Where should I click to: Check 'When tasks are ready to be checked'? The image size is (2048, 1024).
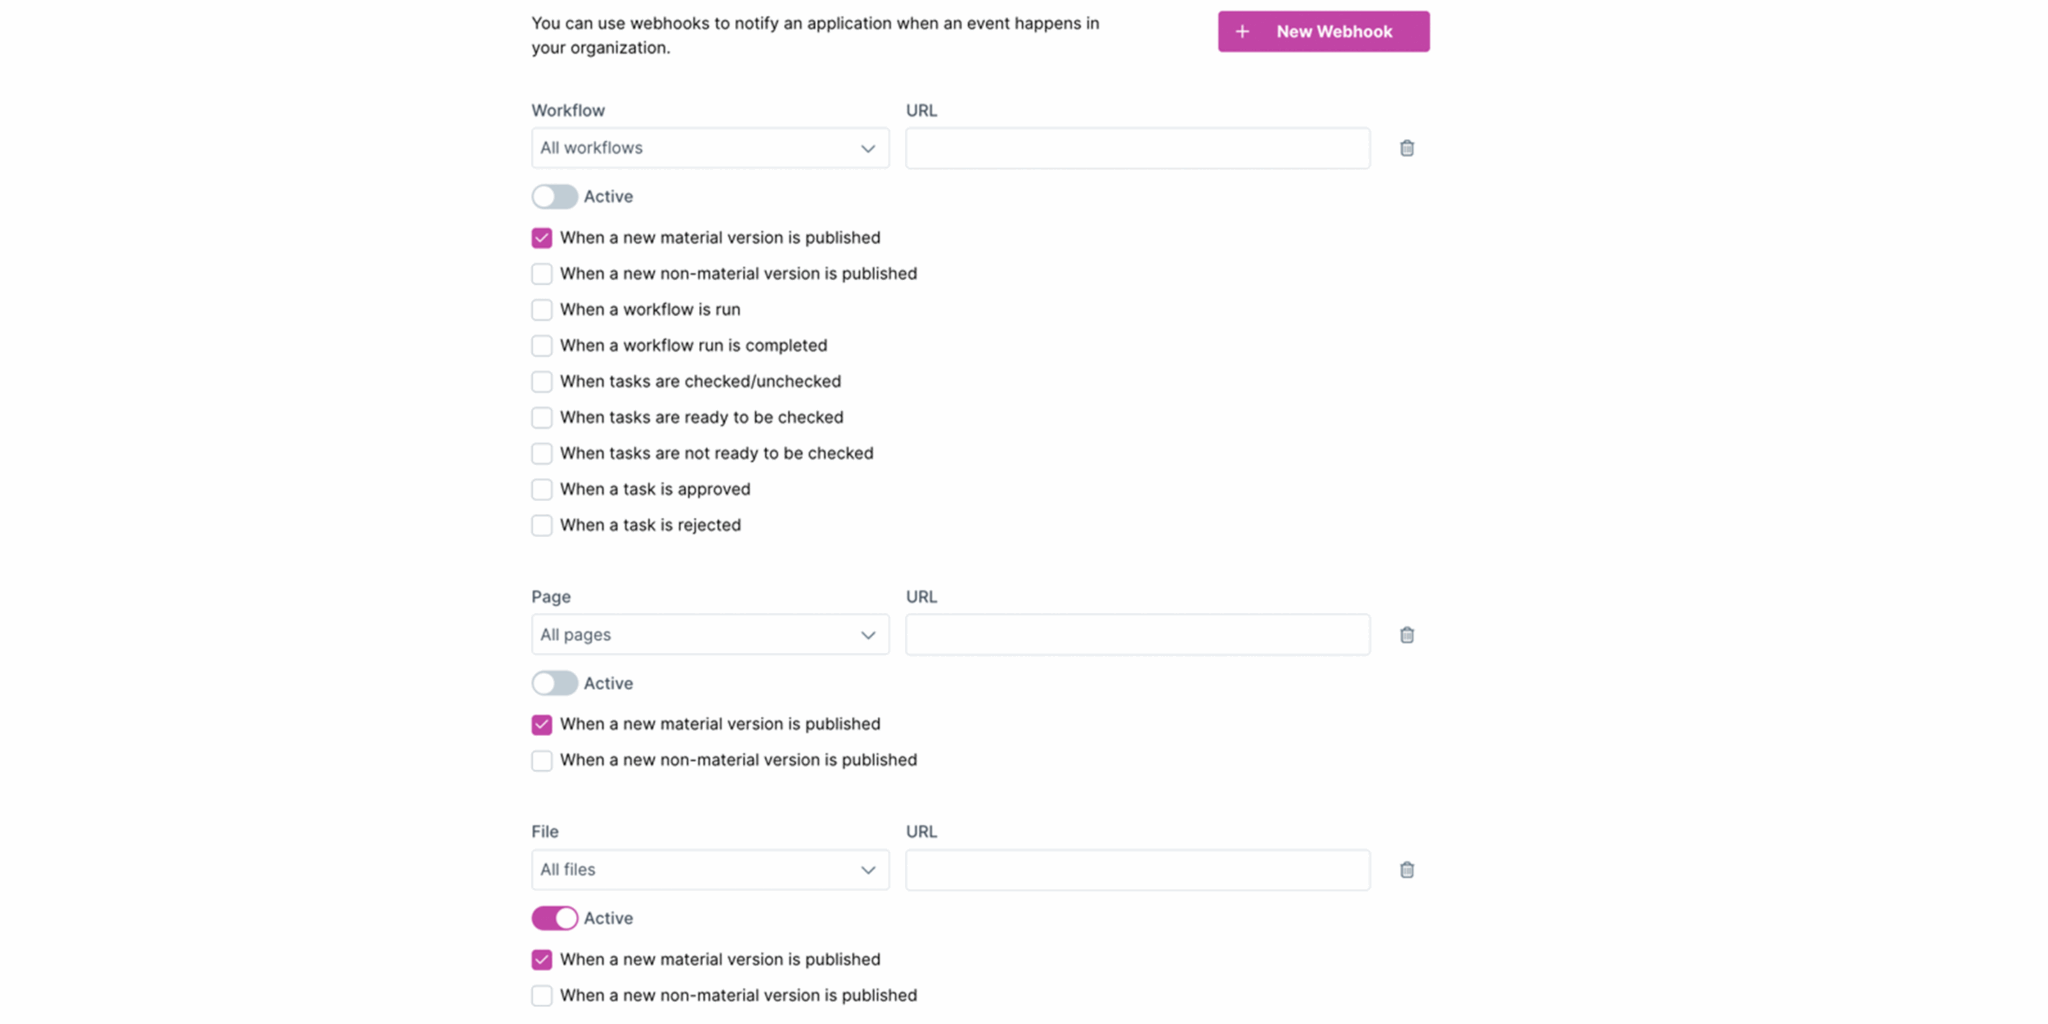pos(541,417)
